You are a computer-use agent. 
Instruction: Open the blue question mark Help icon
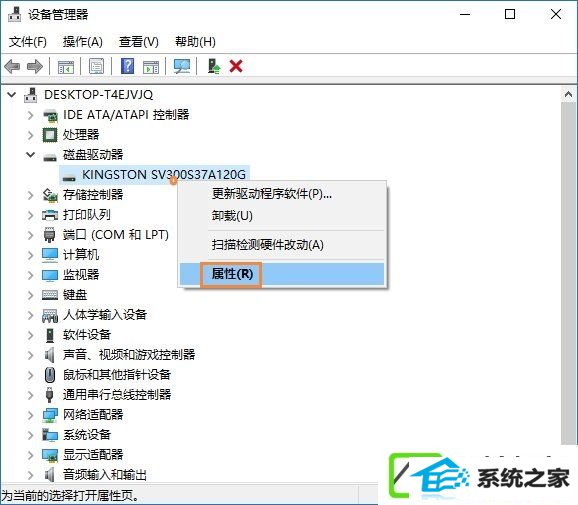click(127, 66)
